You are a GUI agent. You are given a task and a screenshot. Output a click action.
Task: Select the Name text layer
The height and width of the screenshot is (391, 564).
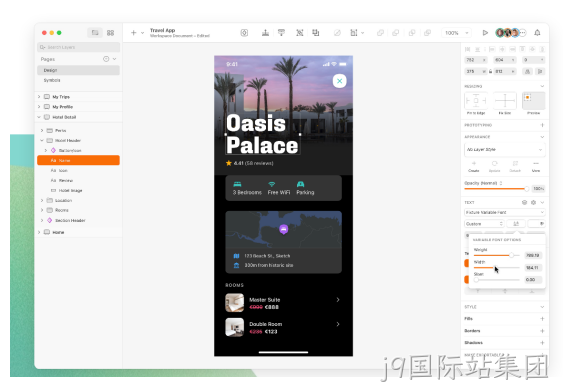78,160
